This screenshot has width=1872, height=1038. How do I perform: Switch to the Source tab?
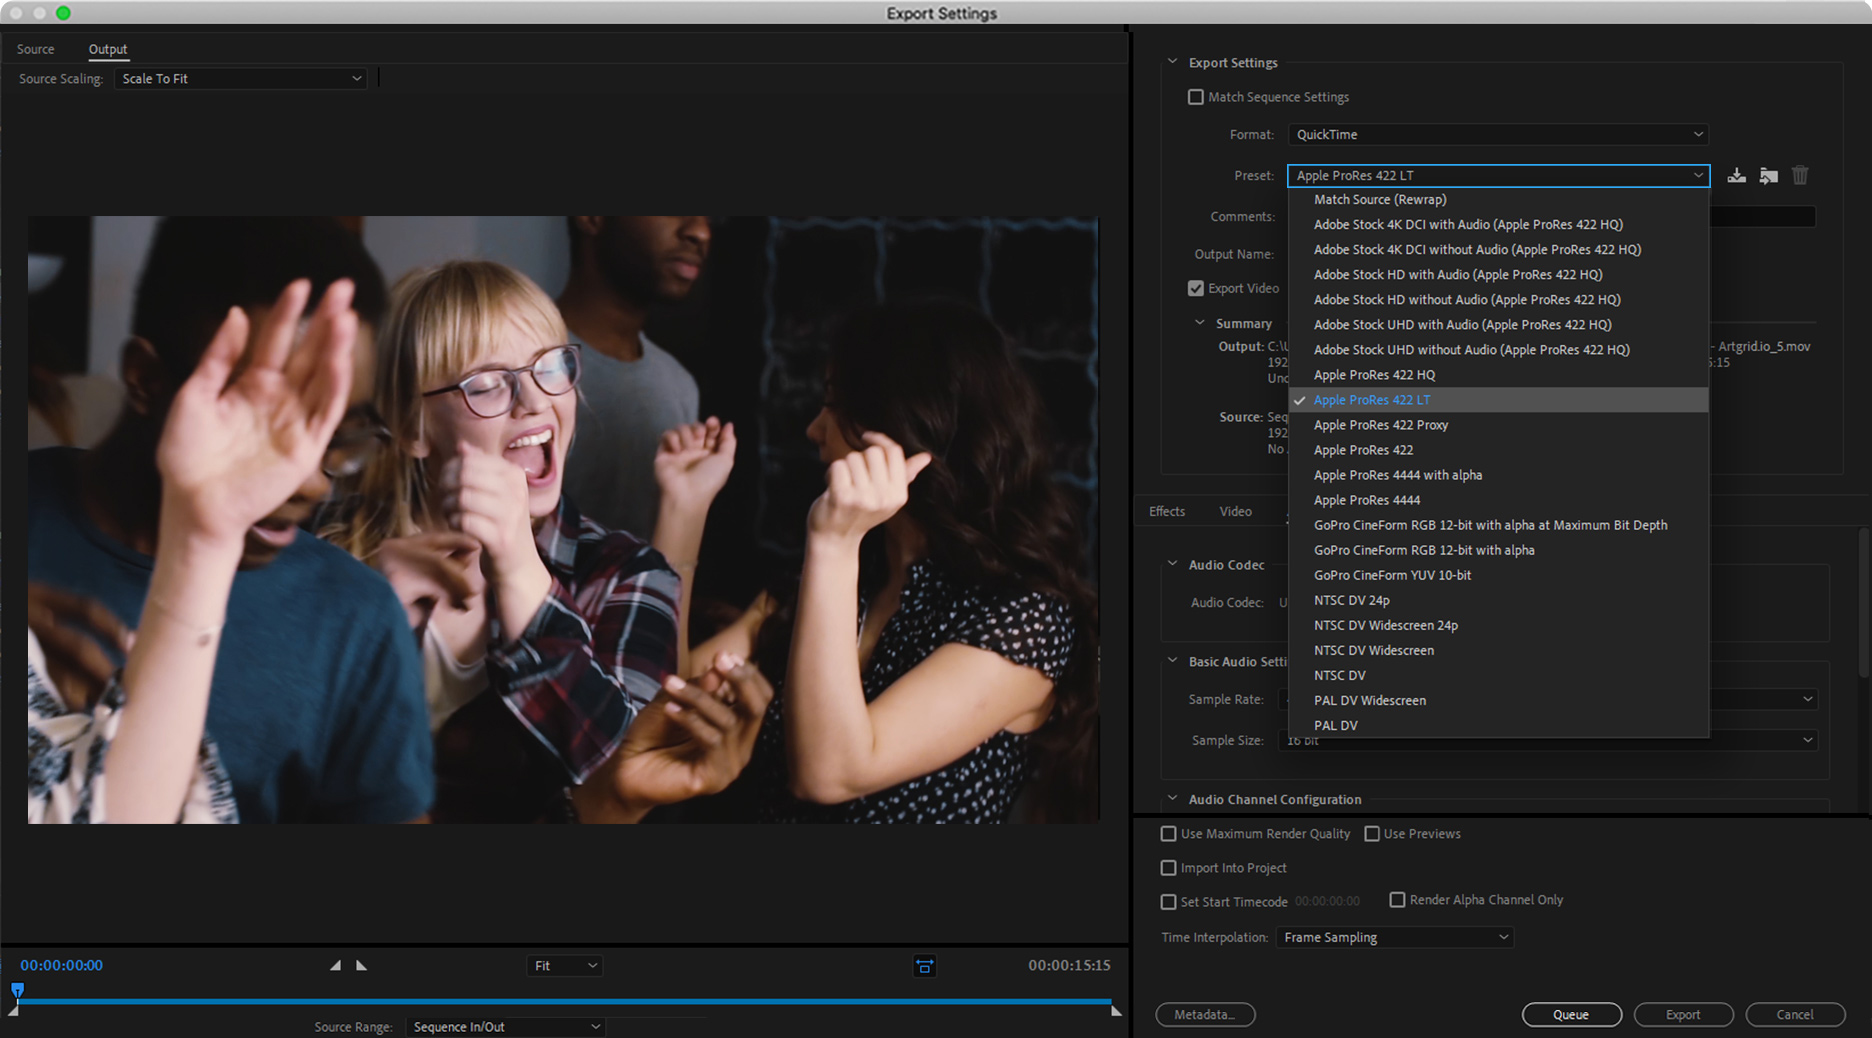(35, 49)
